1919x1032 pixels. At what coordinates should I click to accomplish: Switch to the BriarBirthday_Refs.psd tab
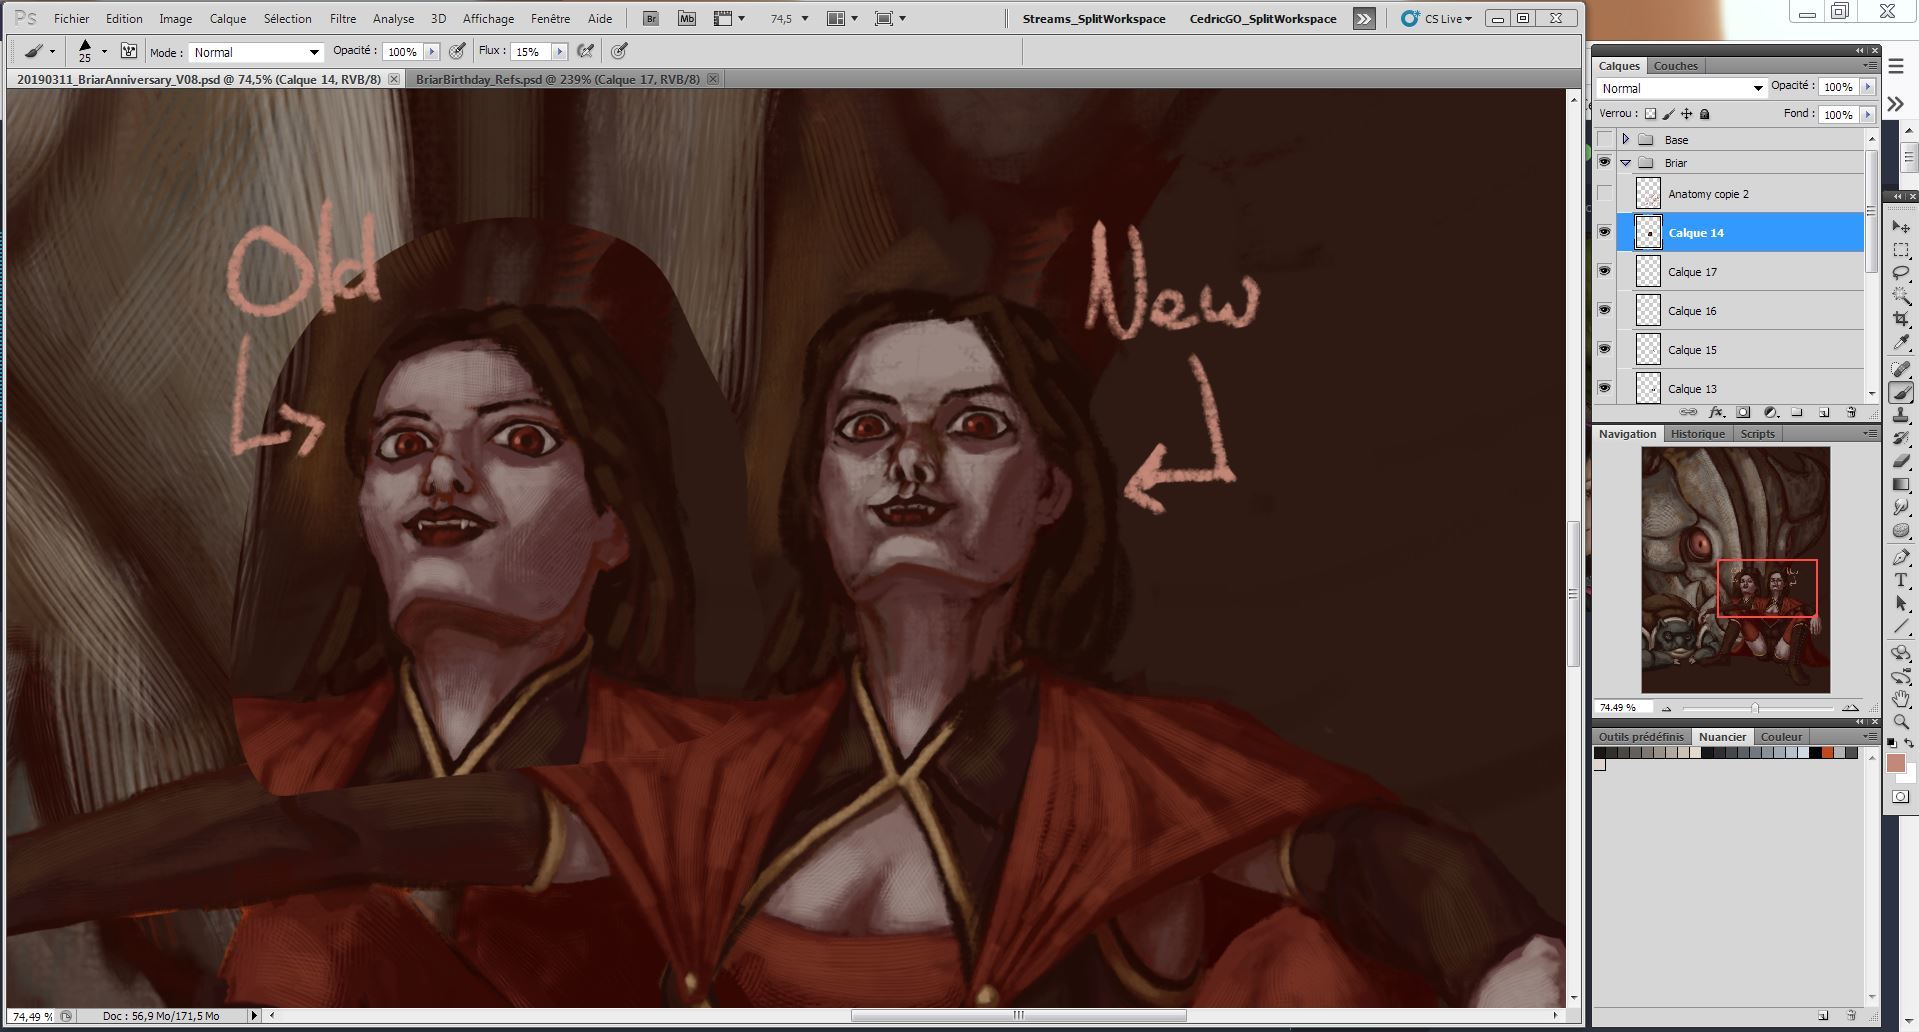point(557,79)
